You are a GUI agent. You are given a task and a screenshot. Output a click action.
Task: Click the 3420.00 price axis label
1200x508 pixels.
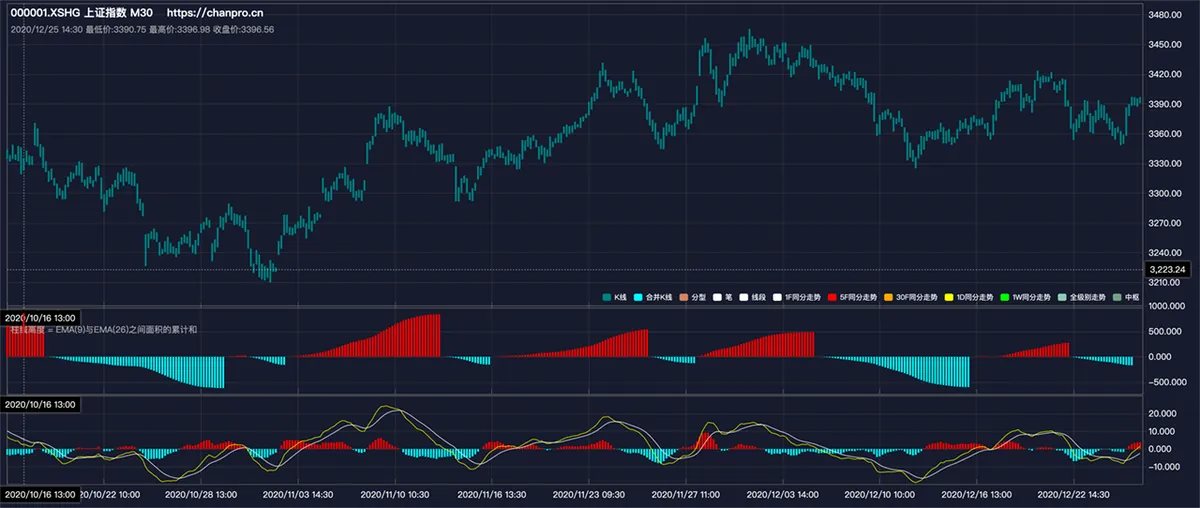(1166, 74)
